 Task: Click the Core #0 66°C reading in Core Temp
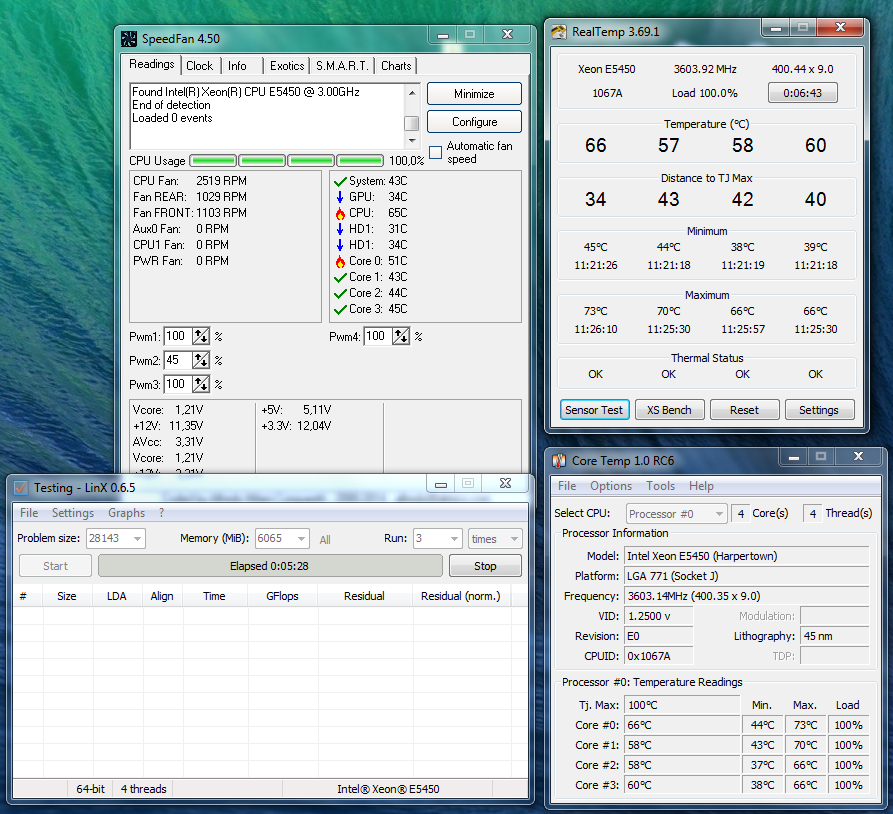point(682,725)
